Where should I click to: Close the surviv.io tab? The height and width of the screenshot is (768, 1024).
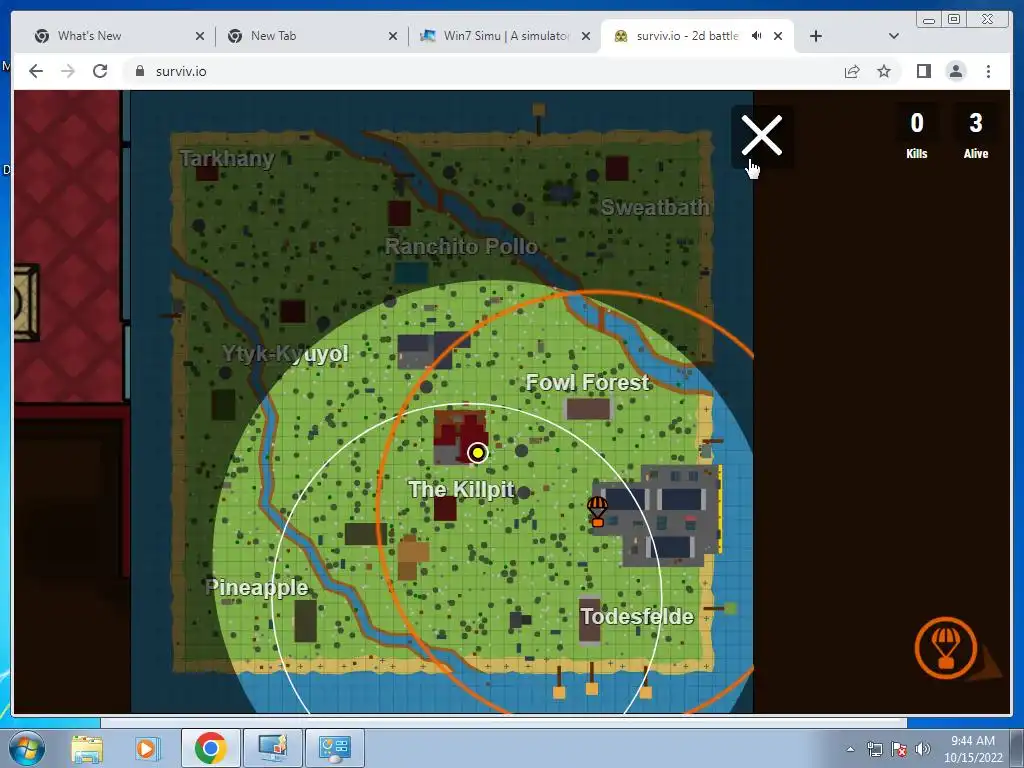[778, 36]
